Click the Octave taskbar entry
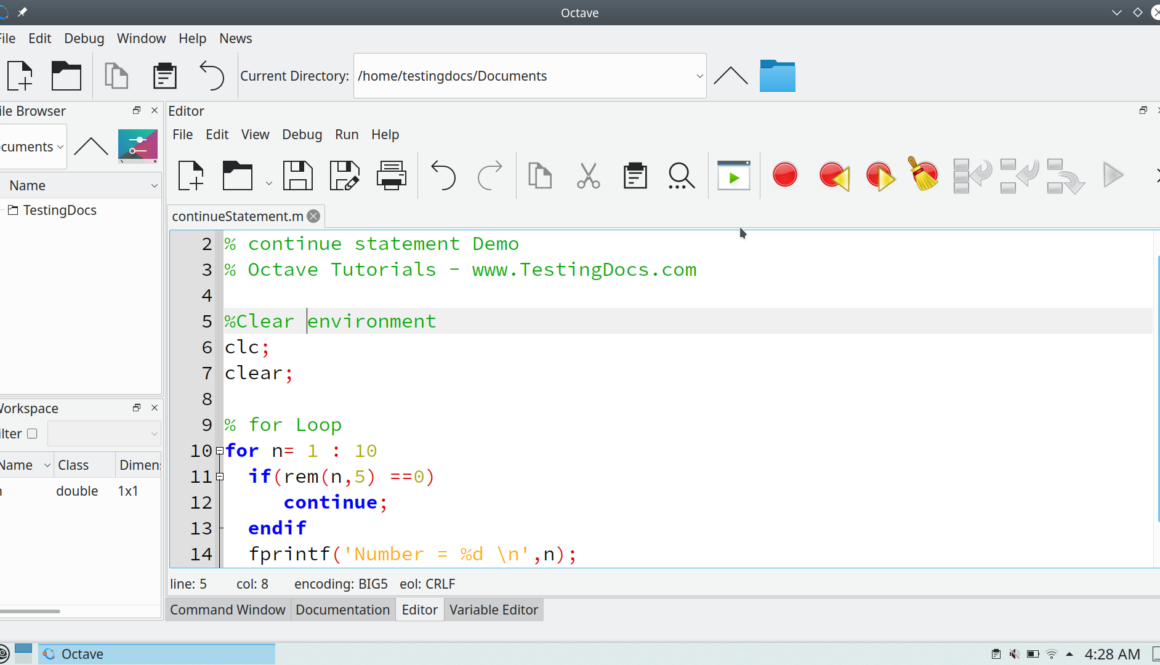1160x665 pixels. (x=156, y=654)
